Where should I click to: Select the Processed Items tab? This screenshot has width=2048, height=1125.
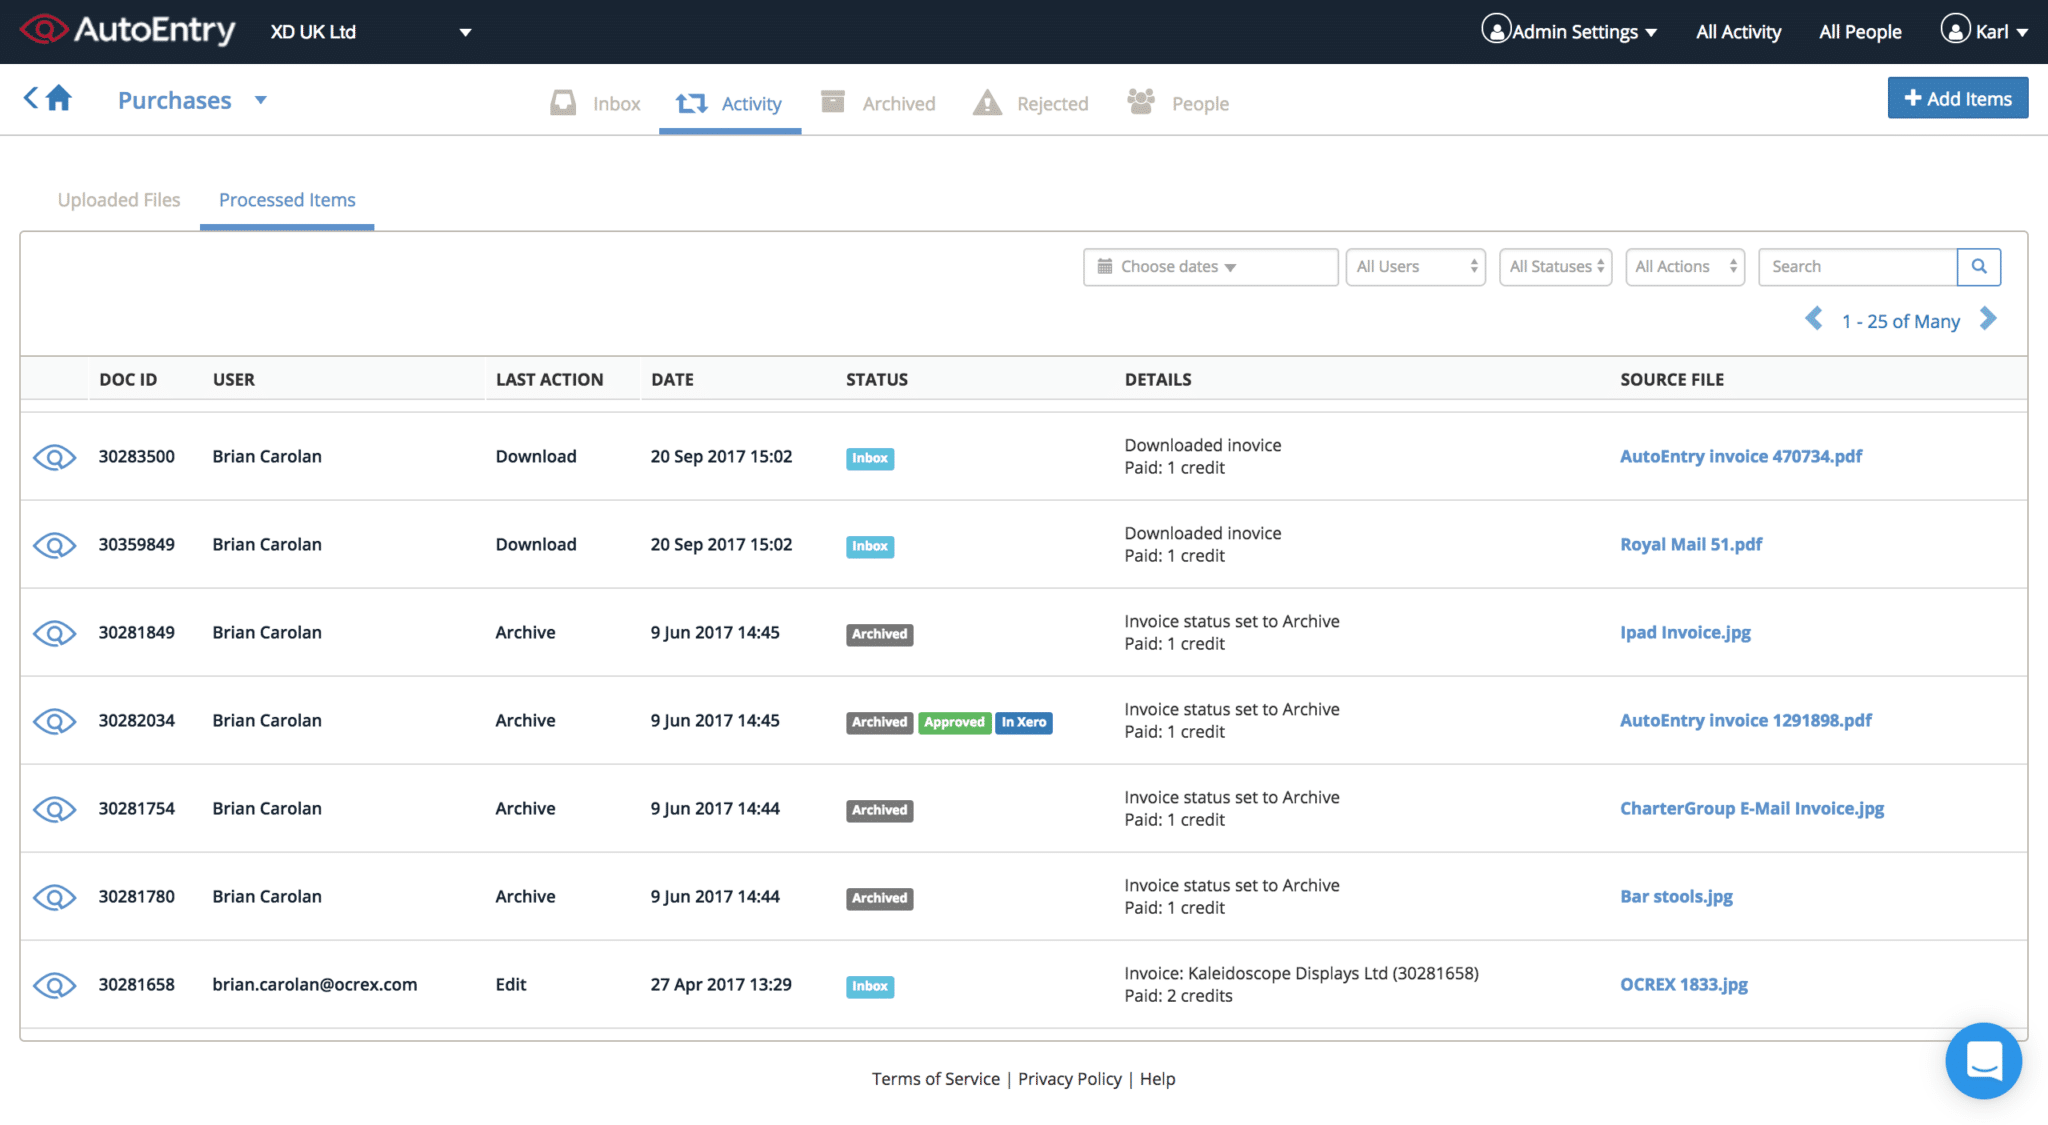pos(287,198)
